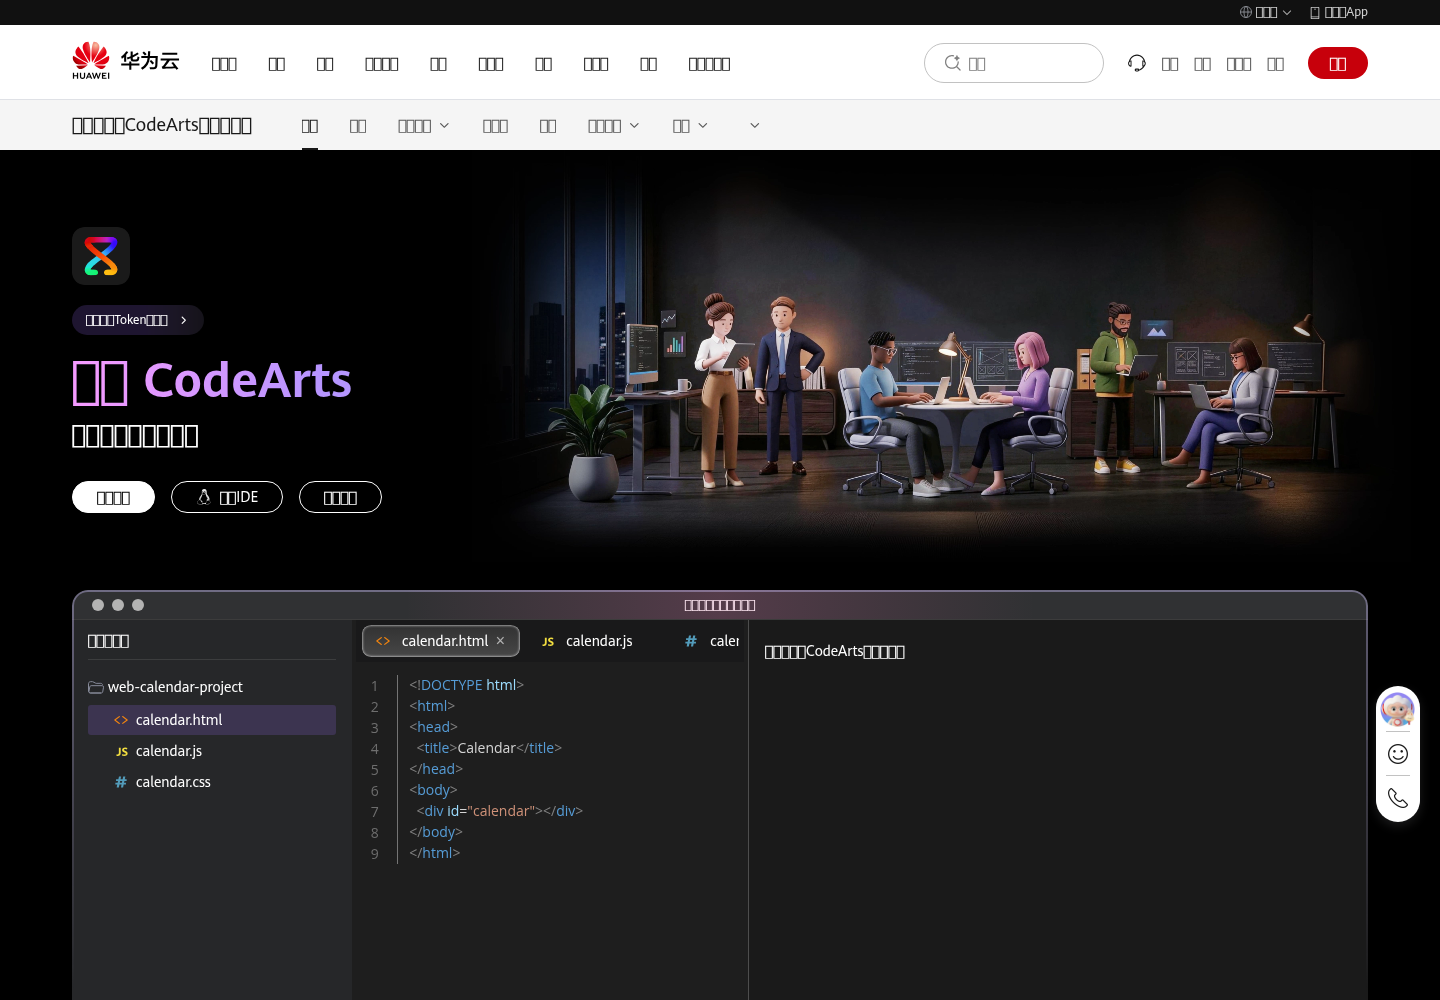Image resolution: width=1440 pixels, height=1000 pixels.
Task: Click the phone call icon in the side widget
Action: [x=1398, y=798]
